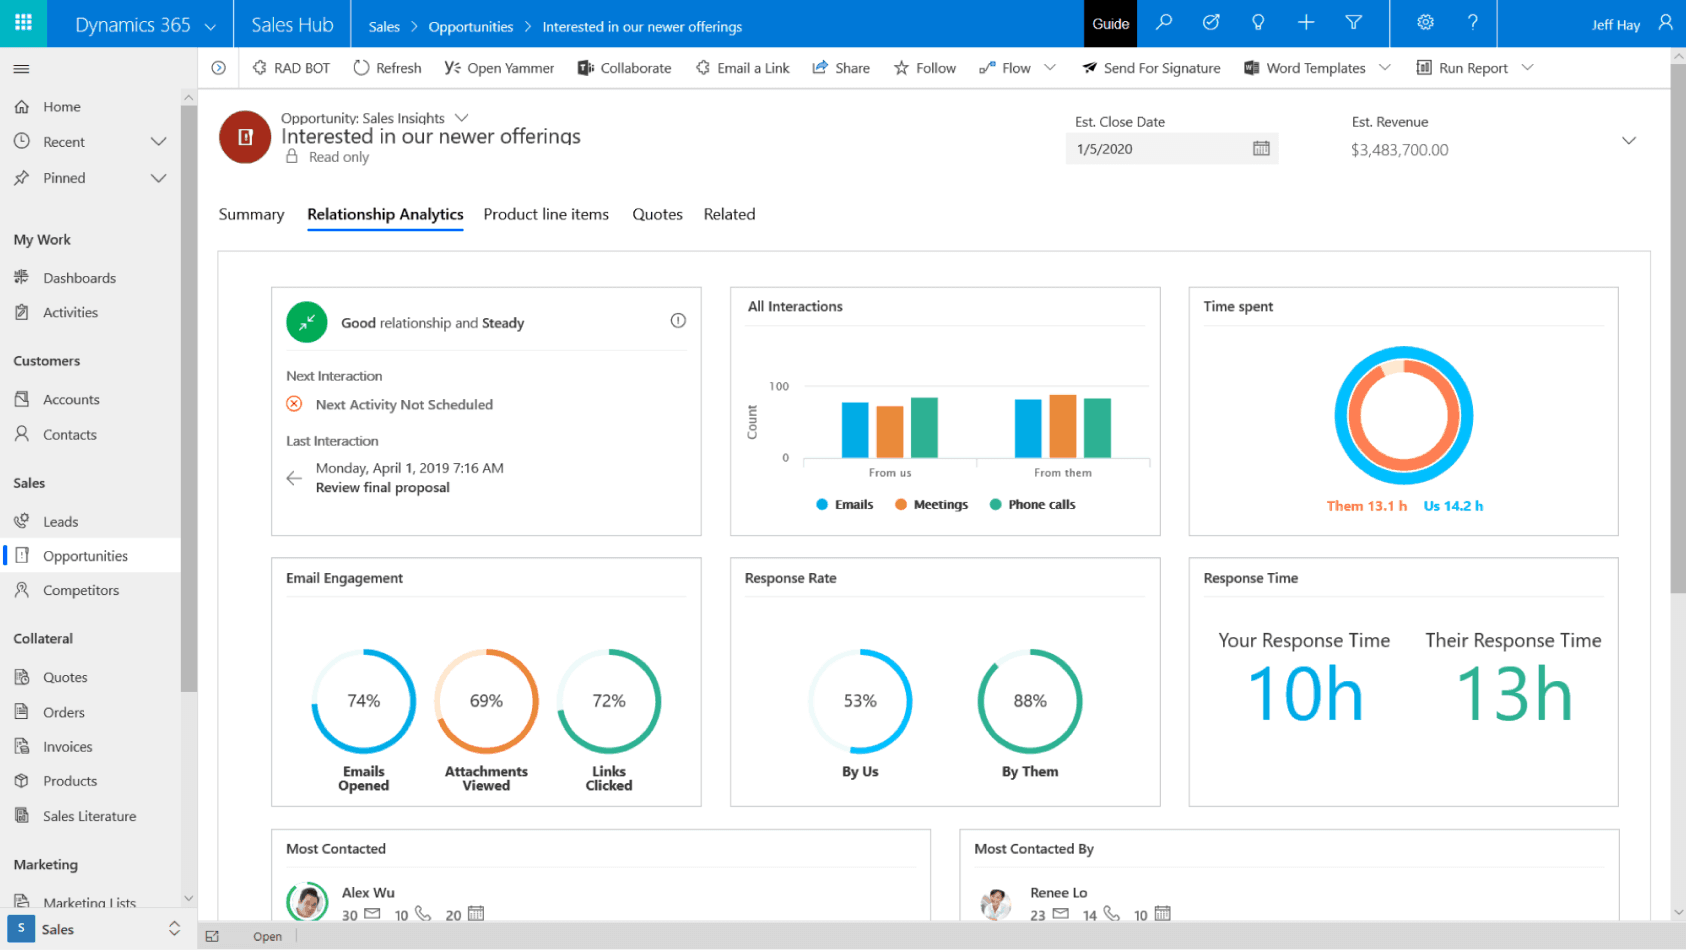The width and height of the screenshot is (1686, 950).
Task: Open the settings gear icon
Action: (1425, 23)
